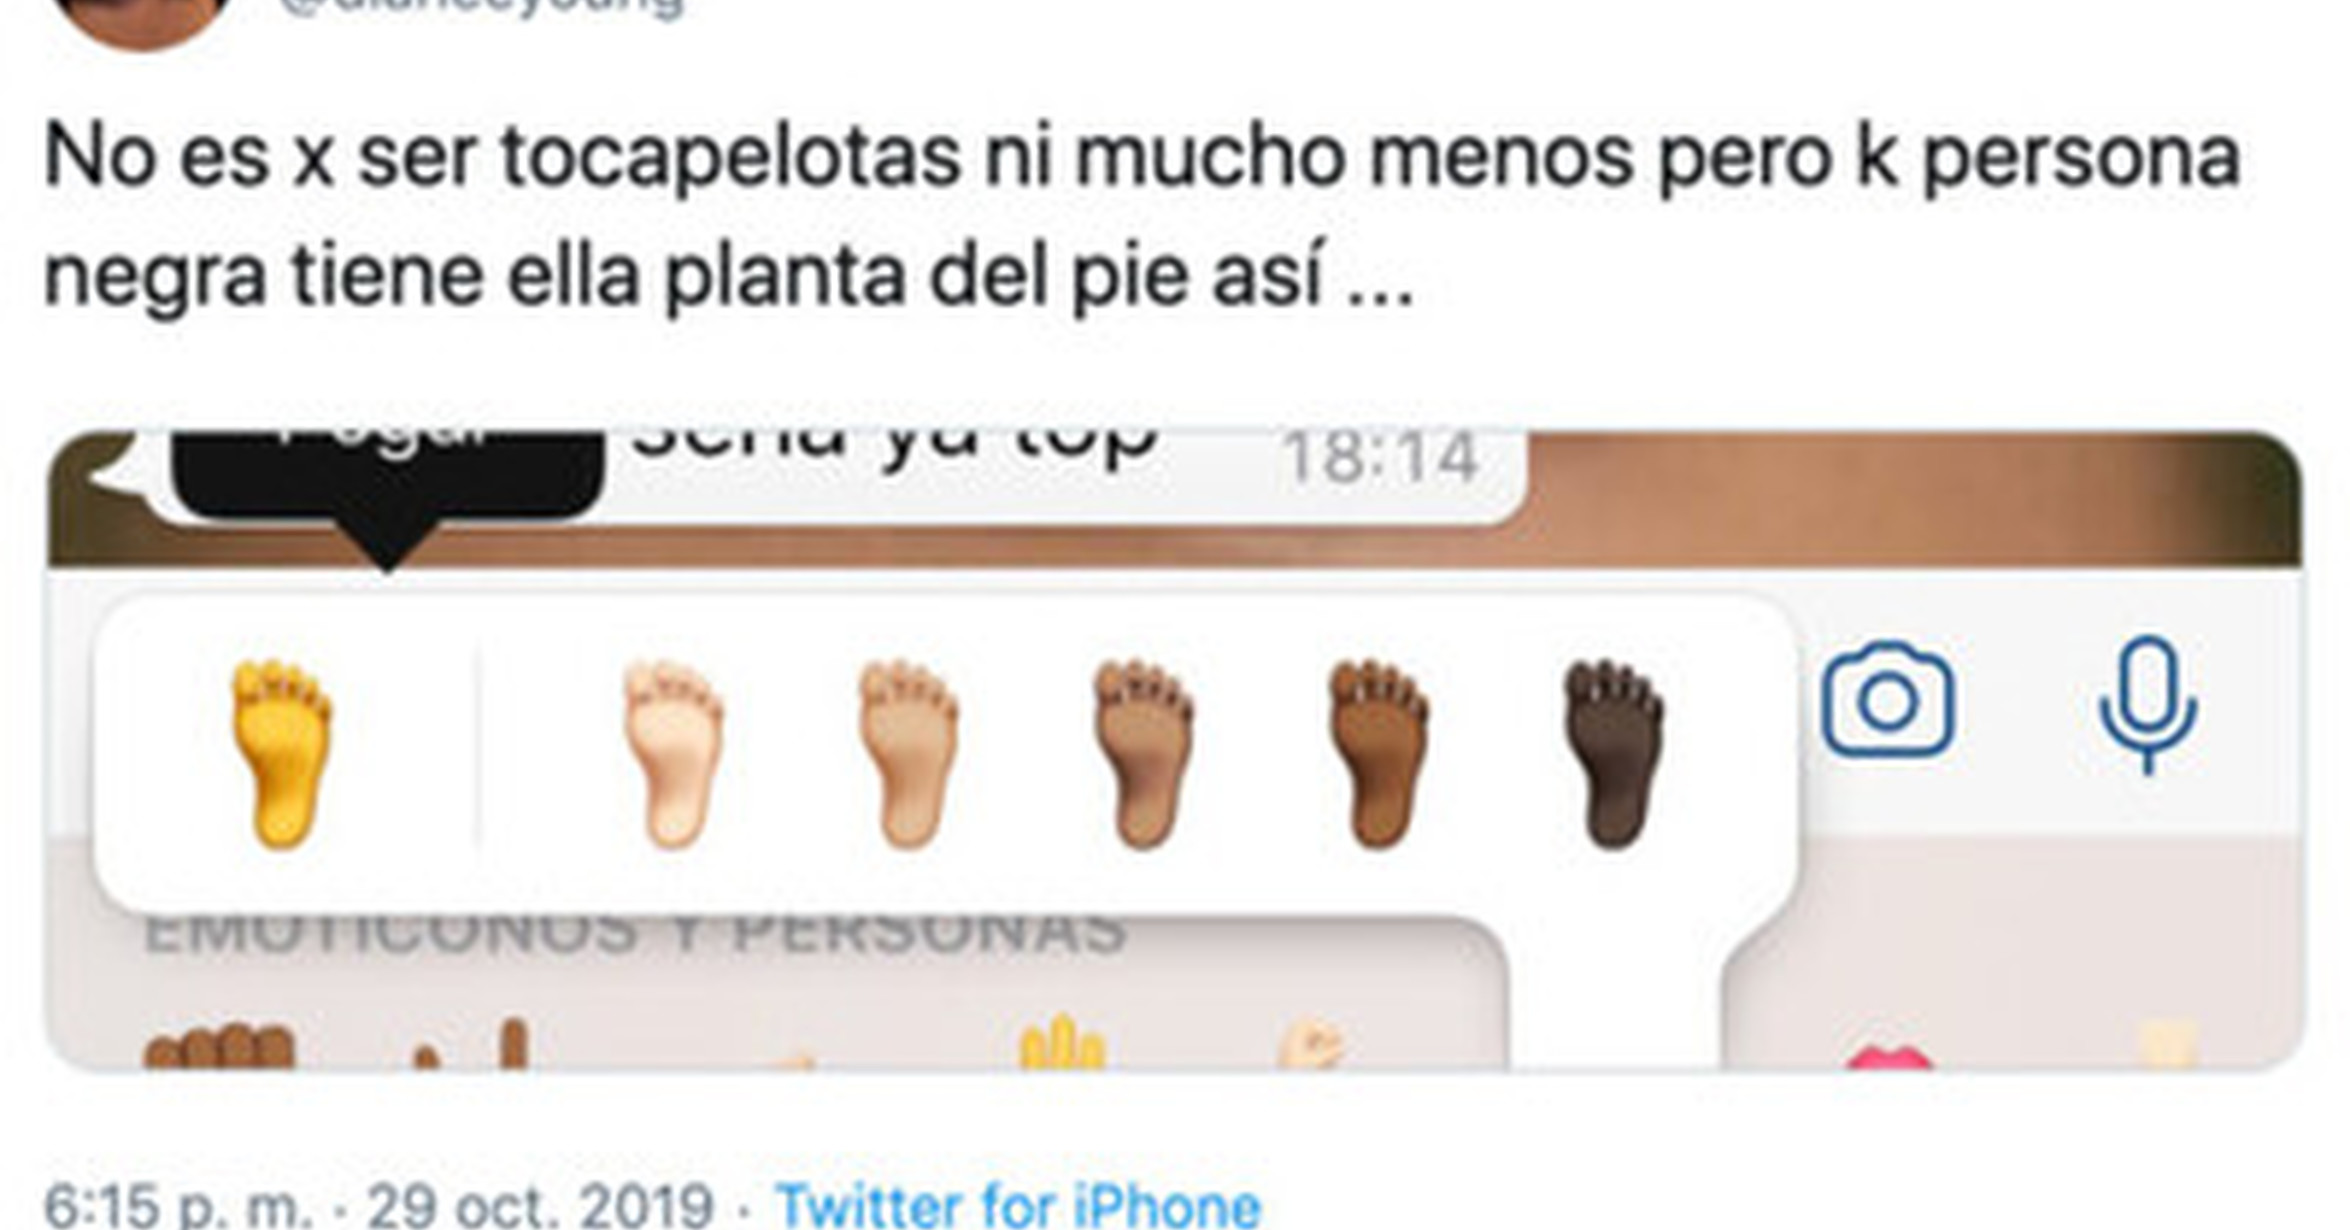2350x1230 pixels.
Task: Tap the black popup bubble over message
Action: pyautogui.click(x=388, y=478)
